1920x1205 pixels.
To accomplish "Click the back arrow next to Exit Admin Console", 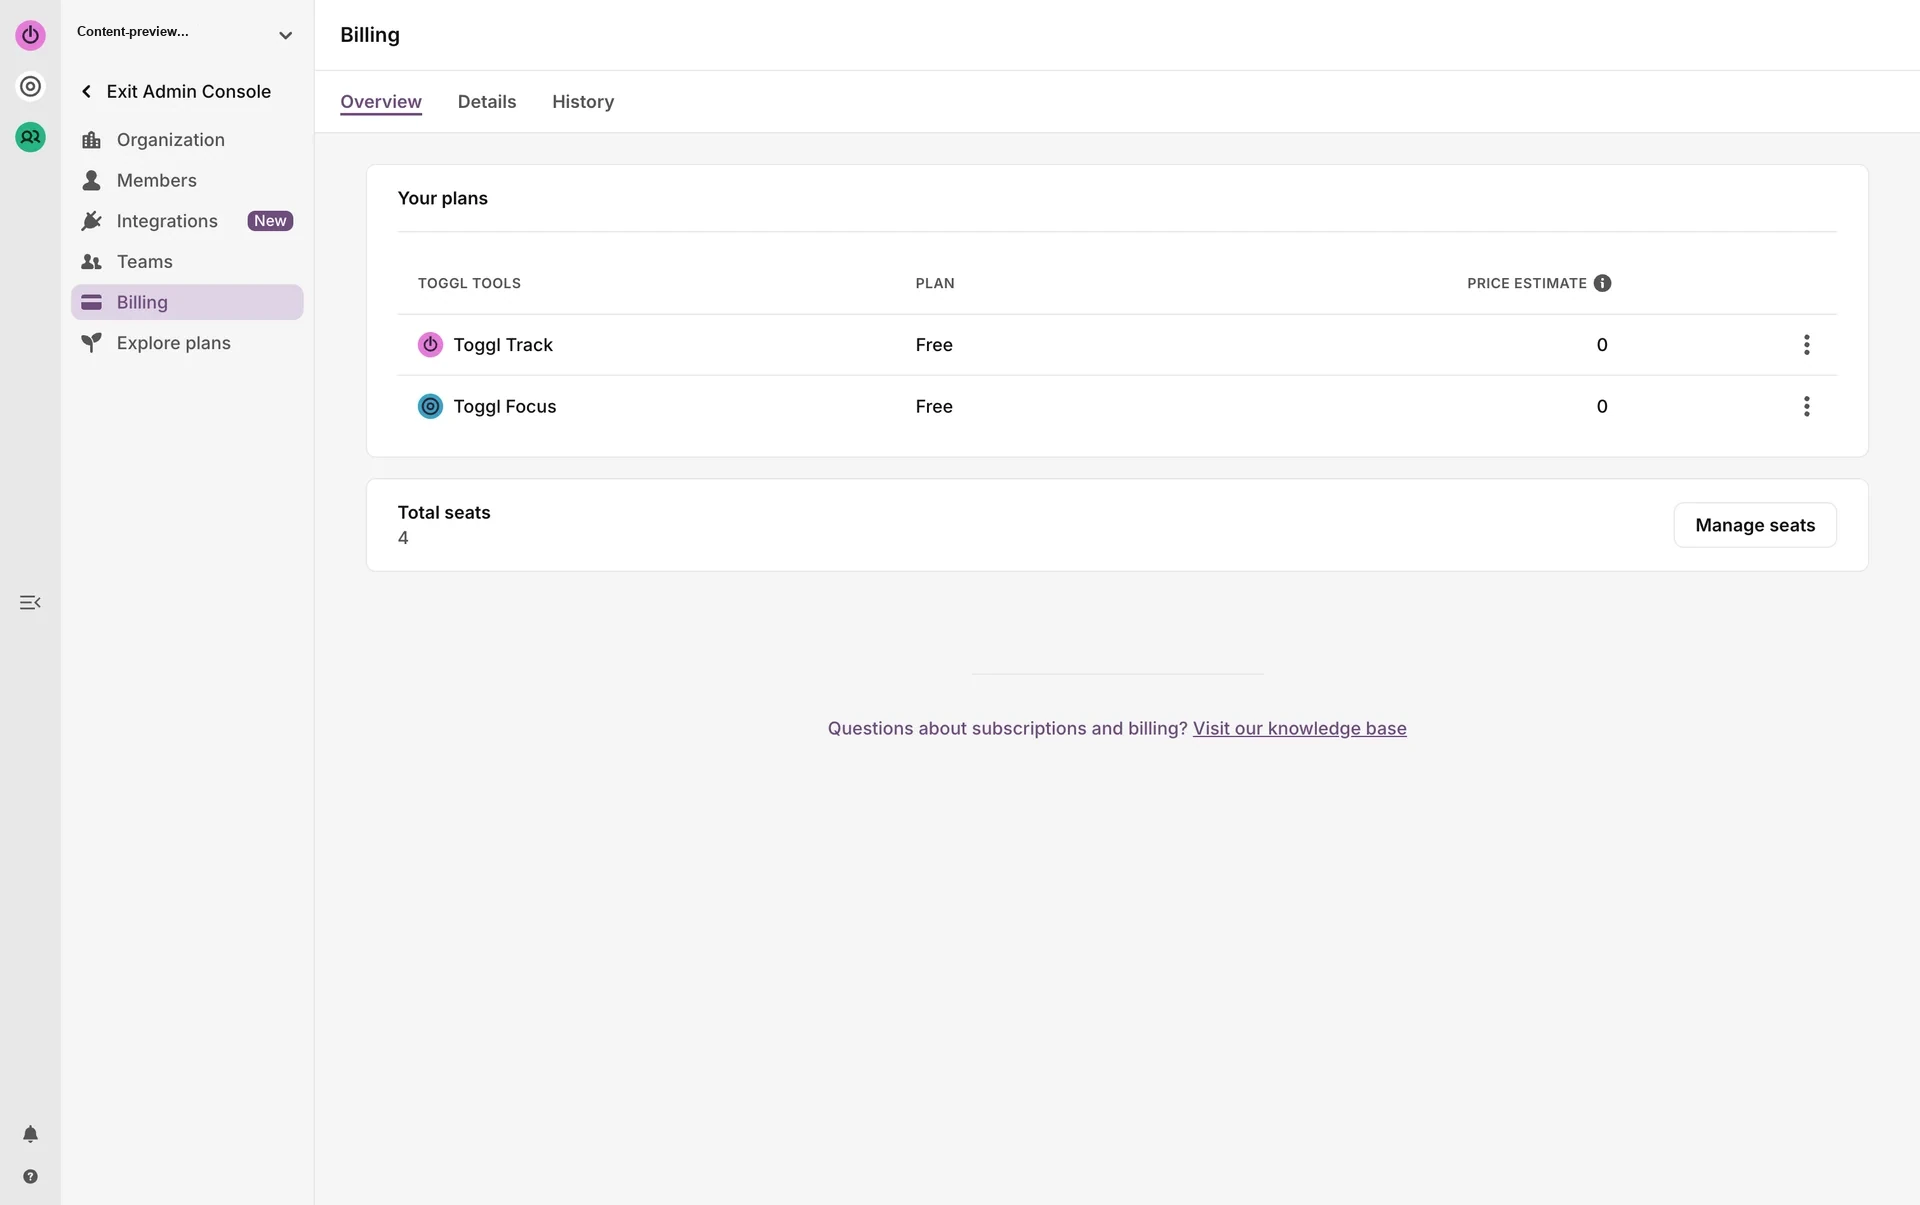I will (x=86, y=92).
